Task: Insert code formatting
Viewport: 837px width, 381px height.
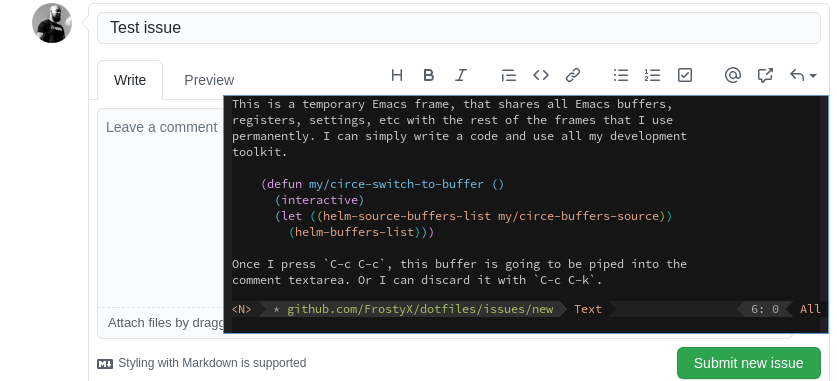Action: click(x=541, y=75)
